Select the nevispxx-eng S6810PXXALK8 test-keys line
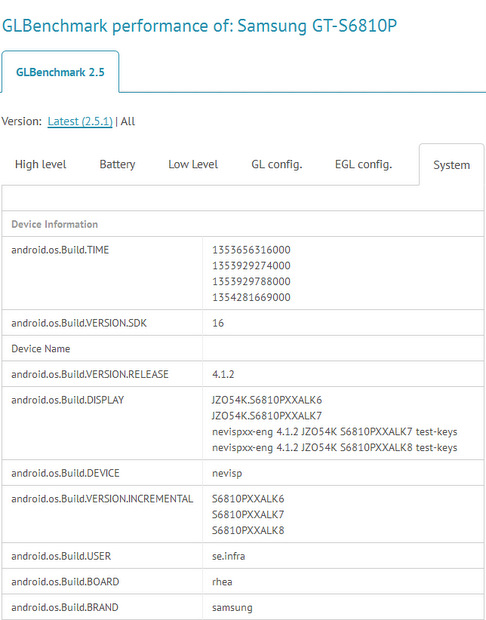The image size is (486, 620). (x=335, y=447)
